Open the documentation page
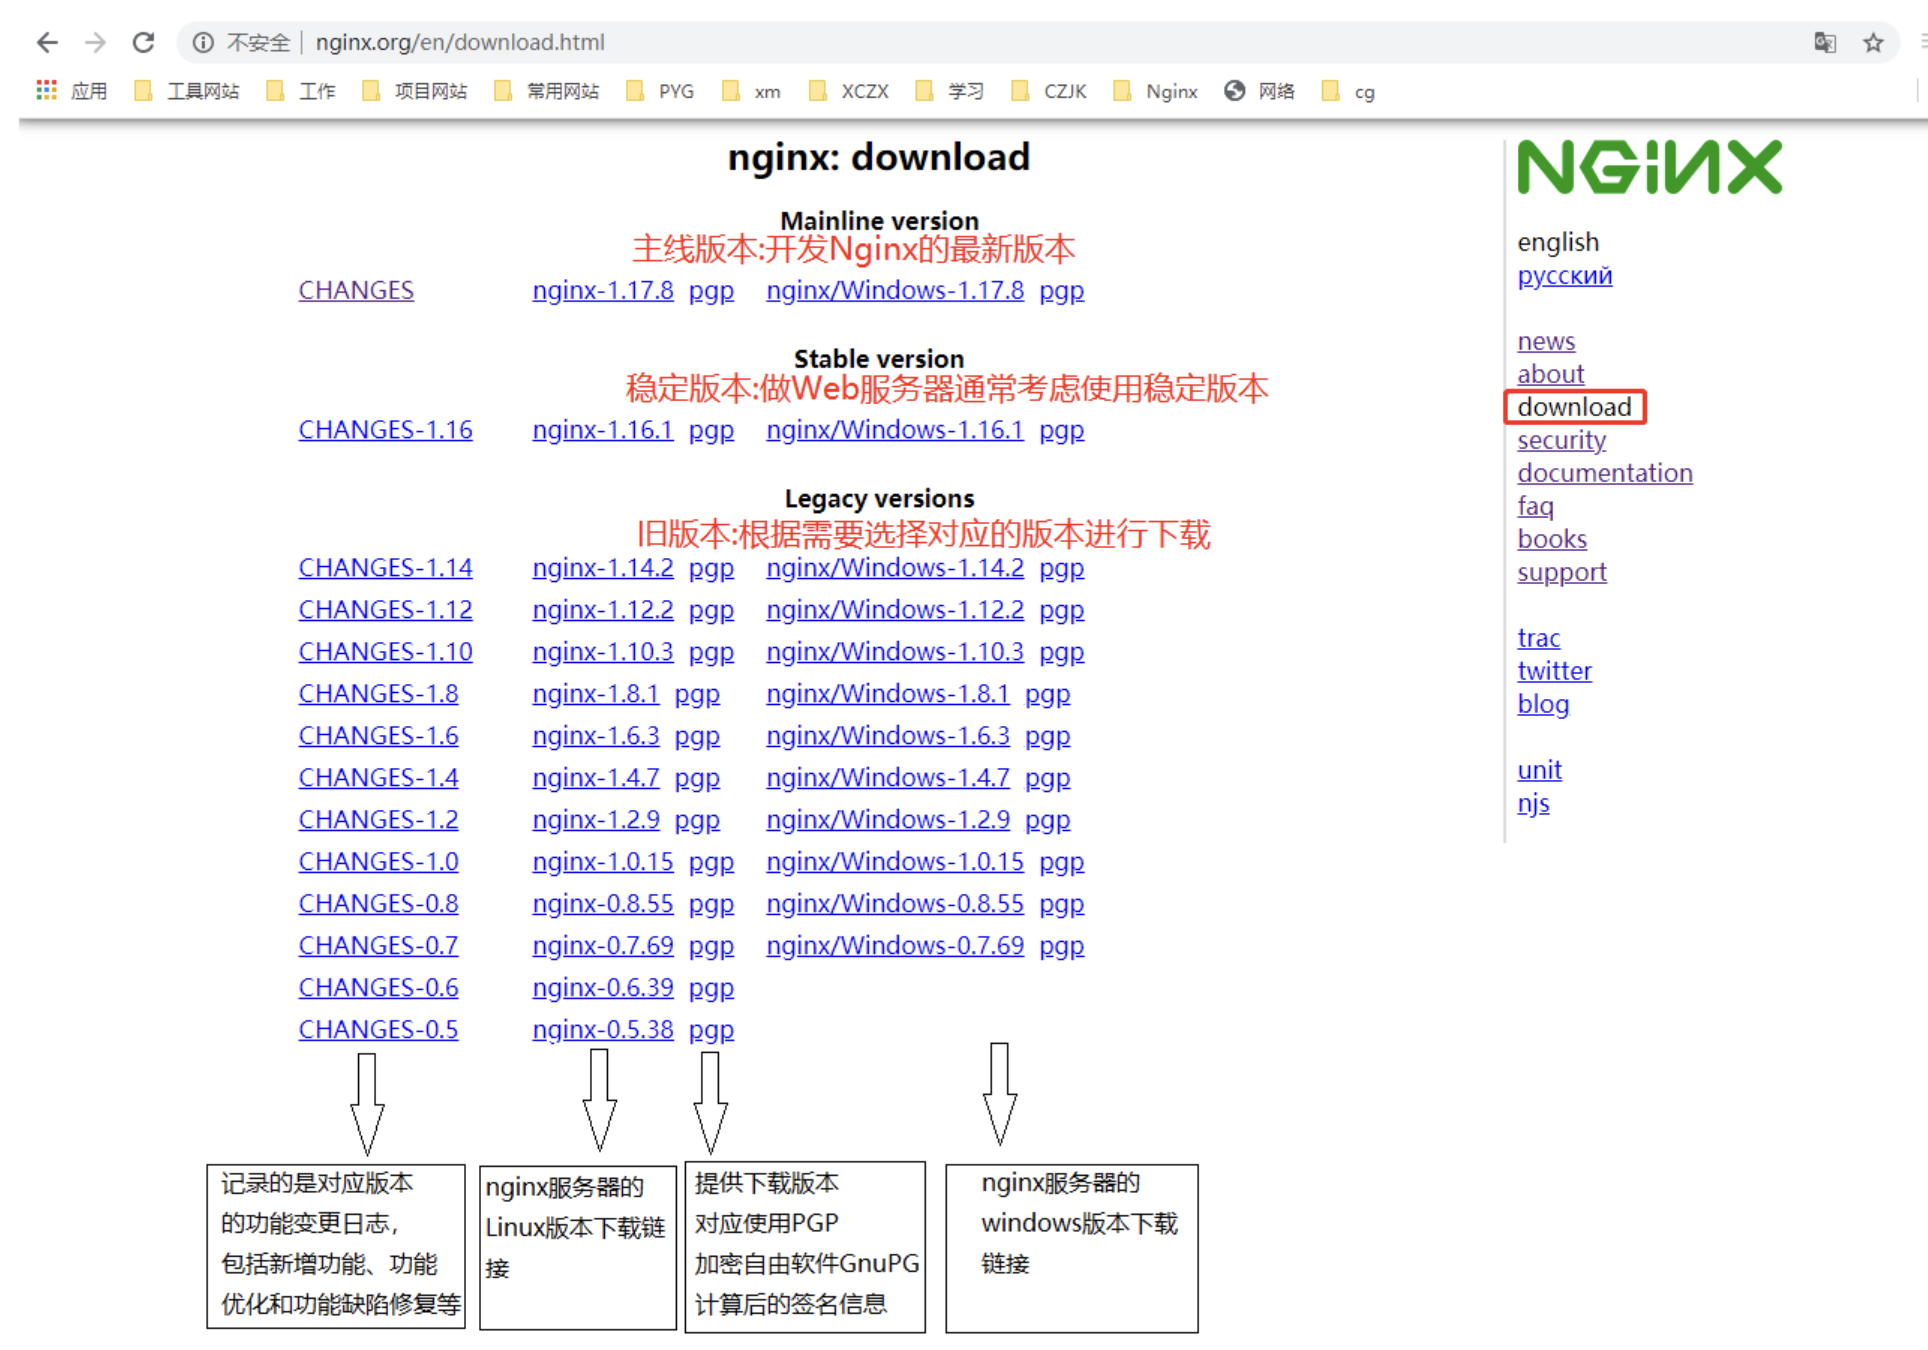 tap(1605, 474)
